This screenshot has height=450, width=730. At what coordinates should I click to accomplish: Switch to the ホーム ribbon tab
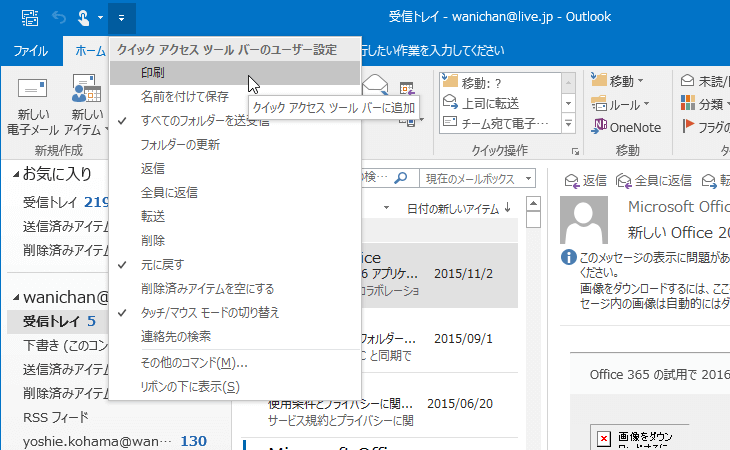tap(90, 50)
